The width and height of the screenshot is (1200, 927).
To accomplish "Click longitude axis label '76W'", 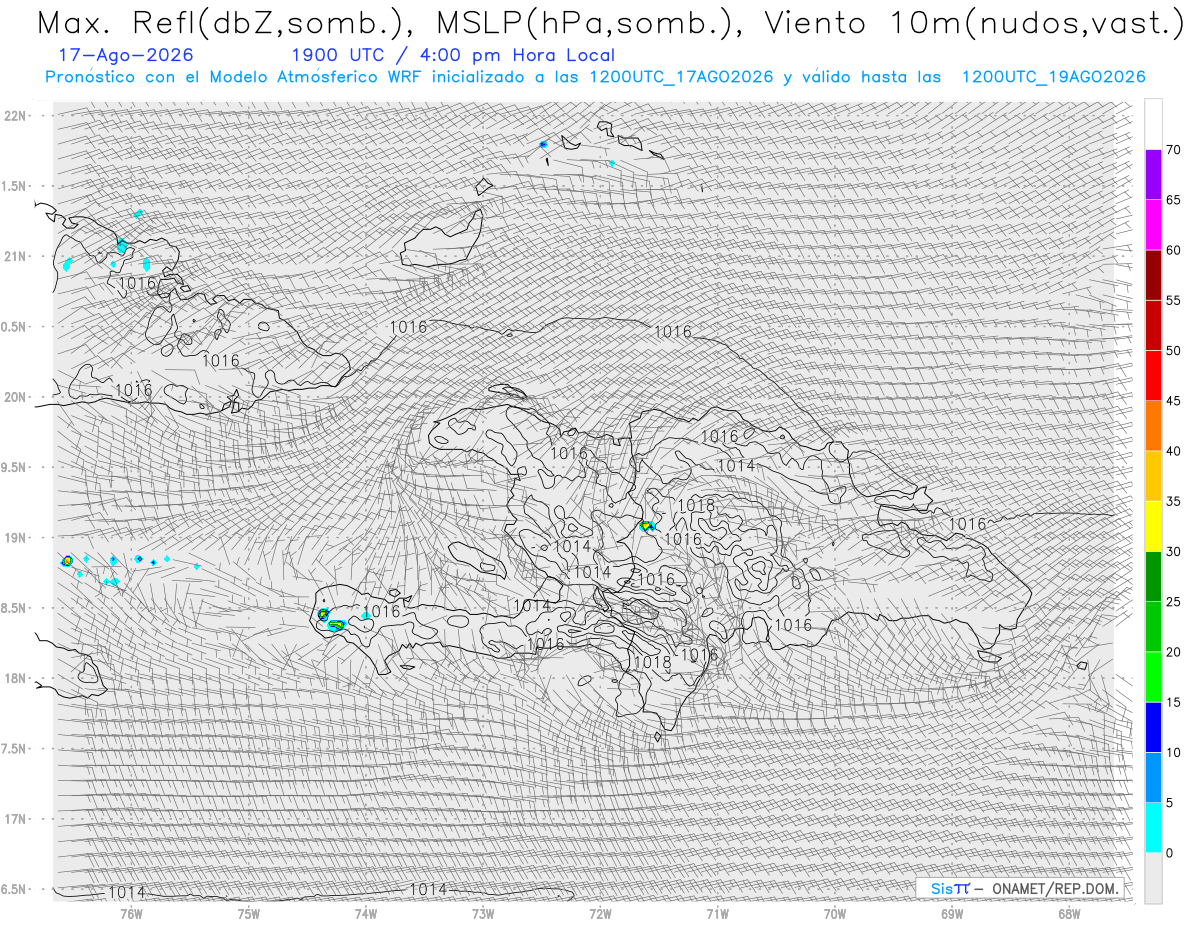I will (131, 912).
